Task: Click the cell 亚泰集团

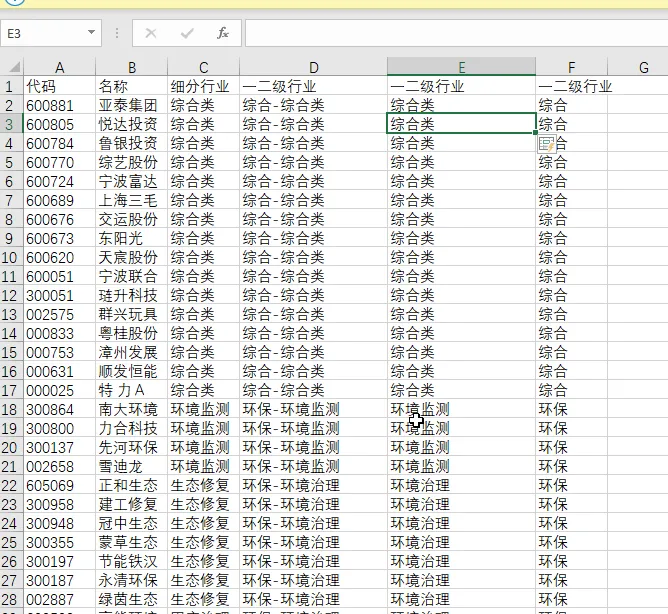Action: pos(132,105)
